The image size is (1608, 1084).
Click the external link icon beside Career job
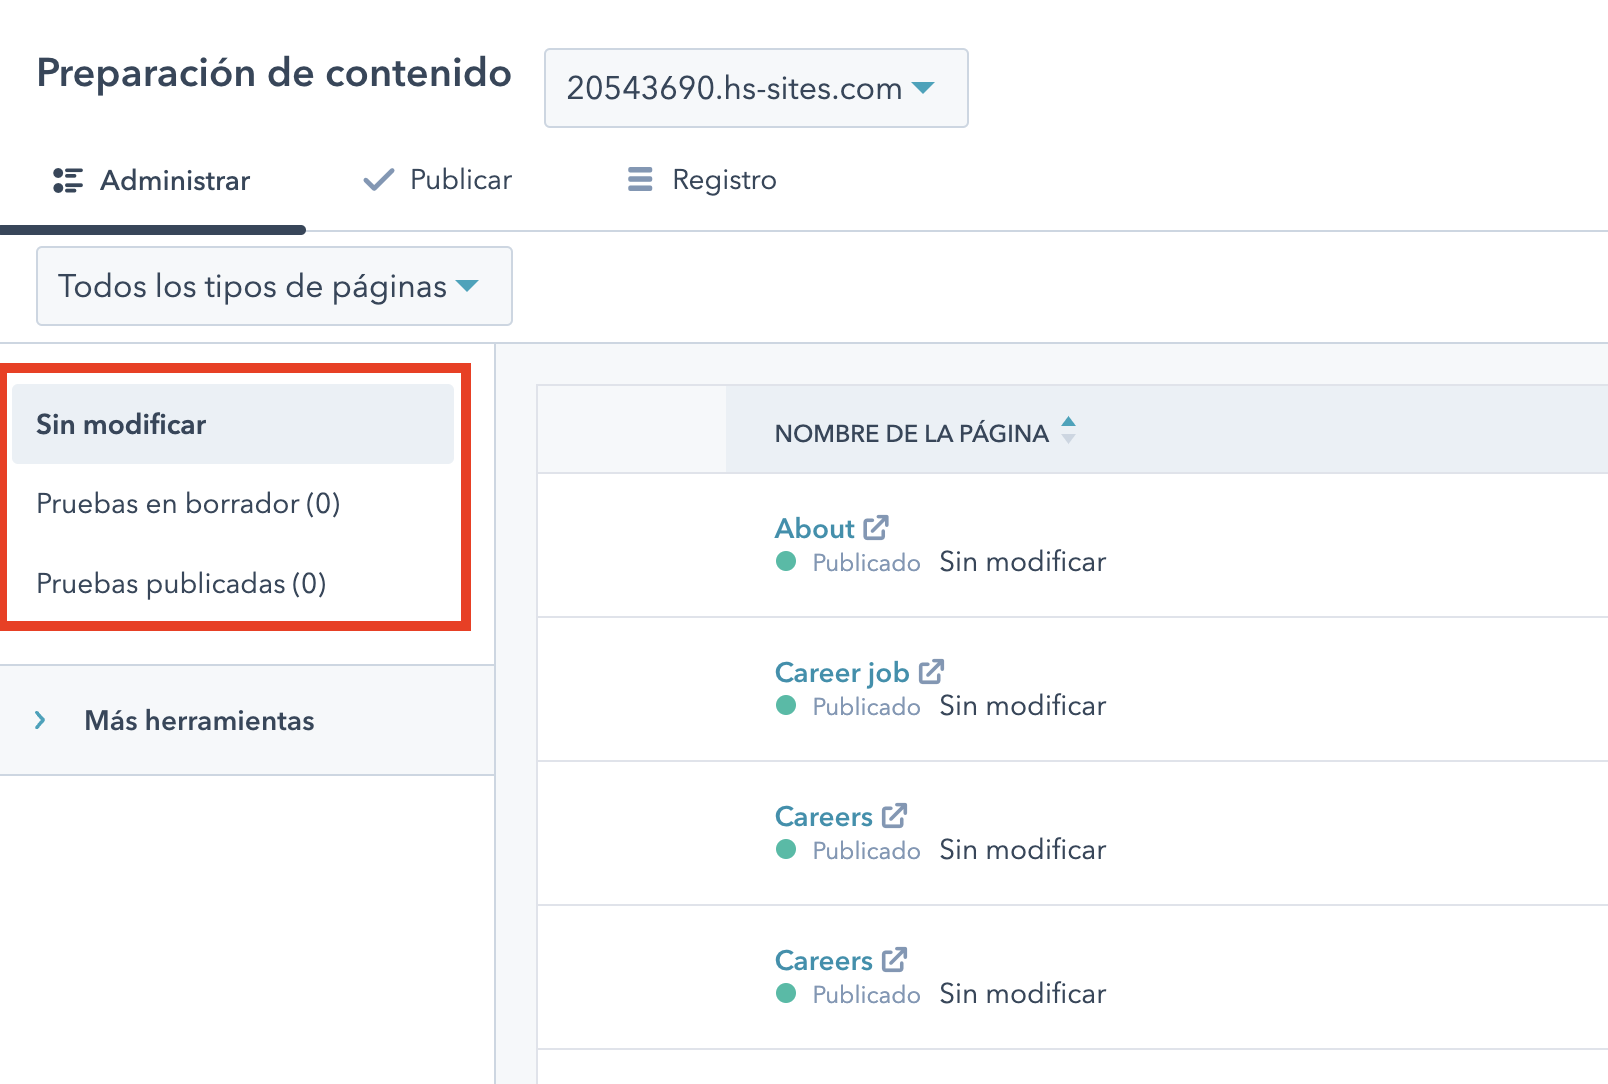[932, 671]
